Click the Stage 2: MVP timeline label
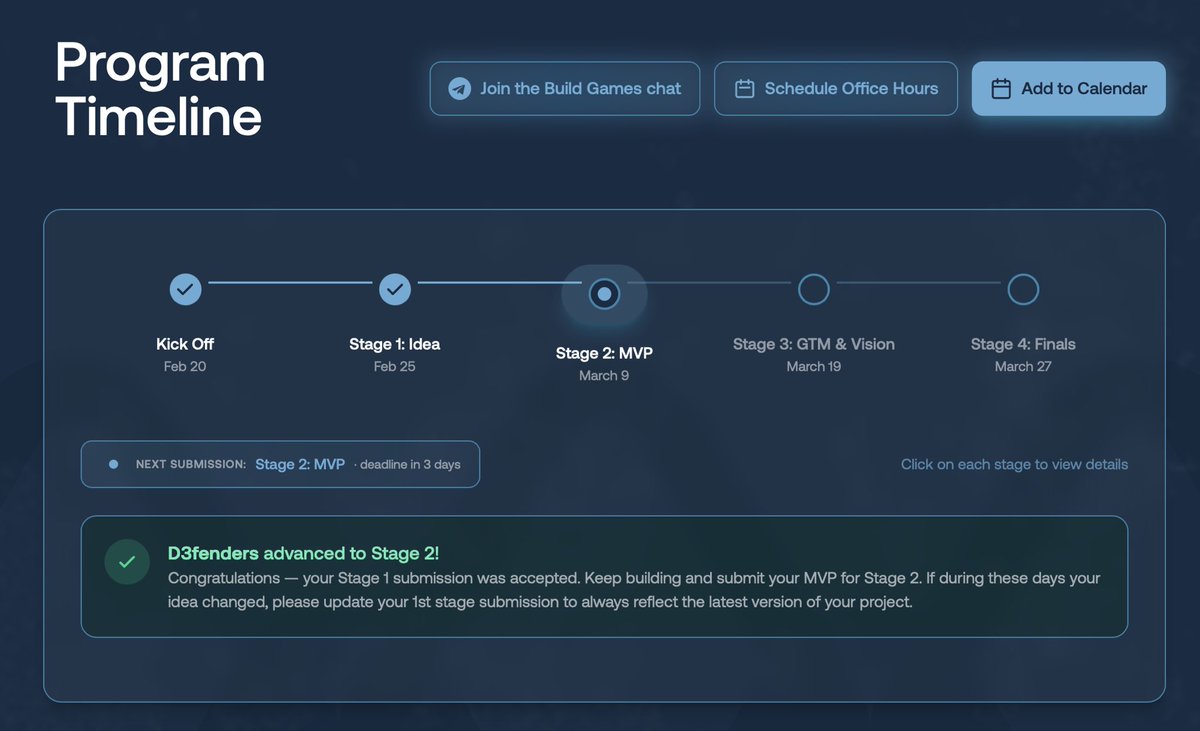Image resolution: width=1200 pixels, height=731 pixels. (x=604, y=353)
